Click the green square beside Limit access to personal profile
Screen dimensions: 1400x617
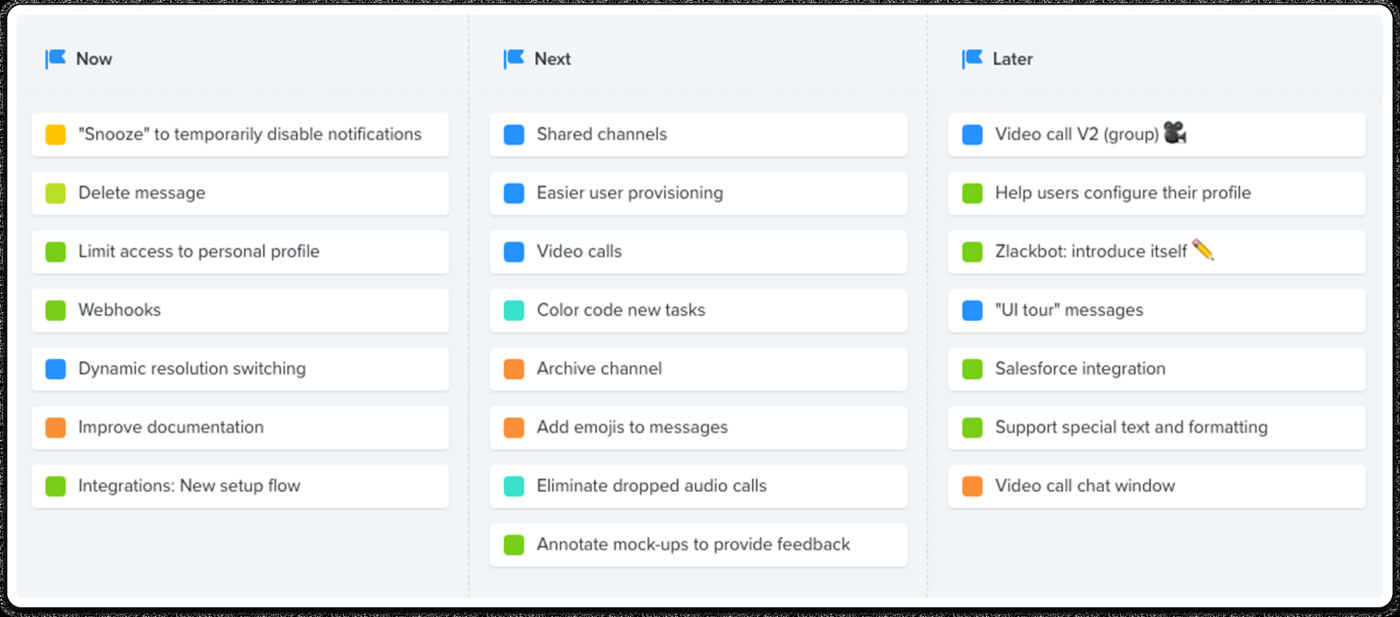coord(56,252)
